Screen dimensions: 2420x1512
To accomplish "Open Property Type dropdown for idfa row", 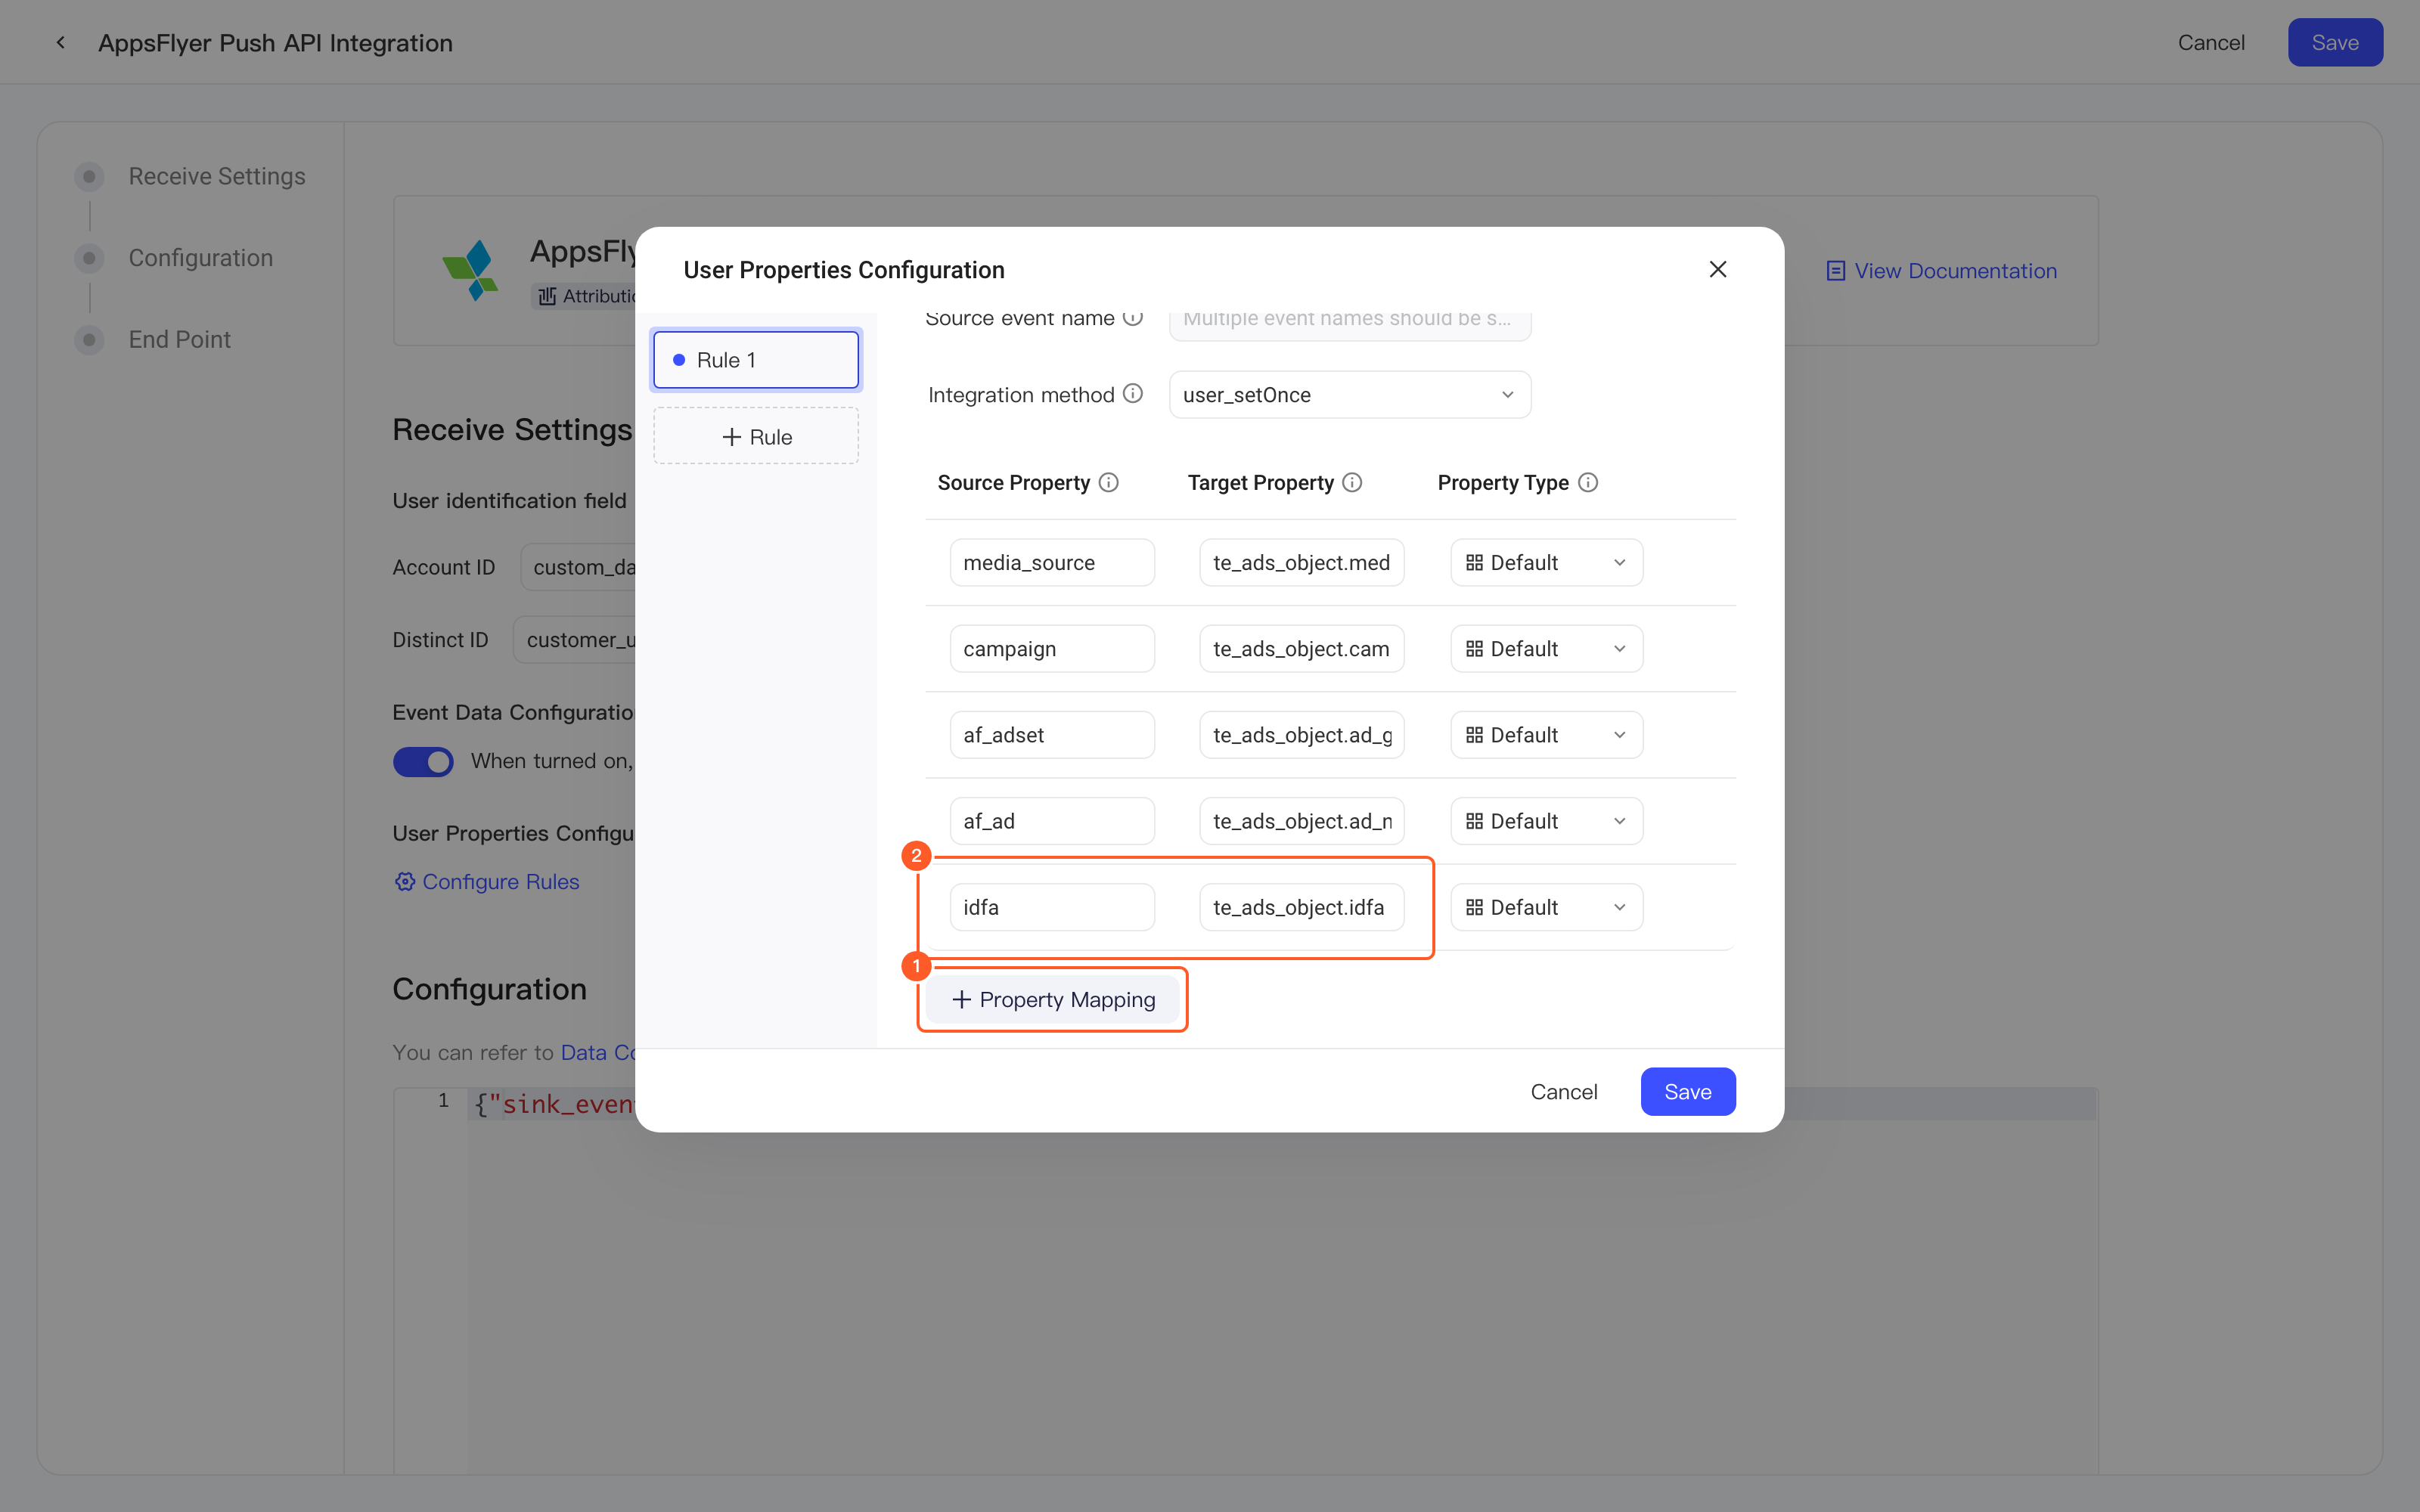I will pos(1546,906).
